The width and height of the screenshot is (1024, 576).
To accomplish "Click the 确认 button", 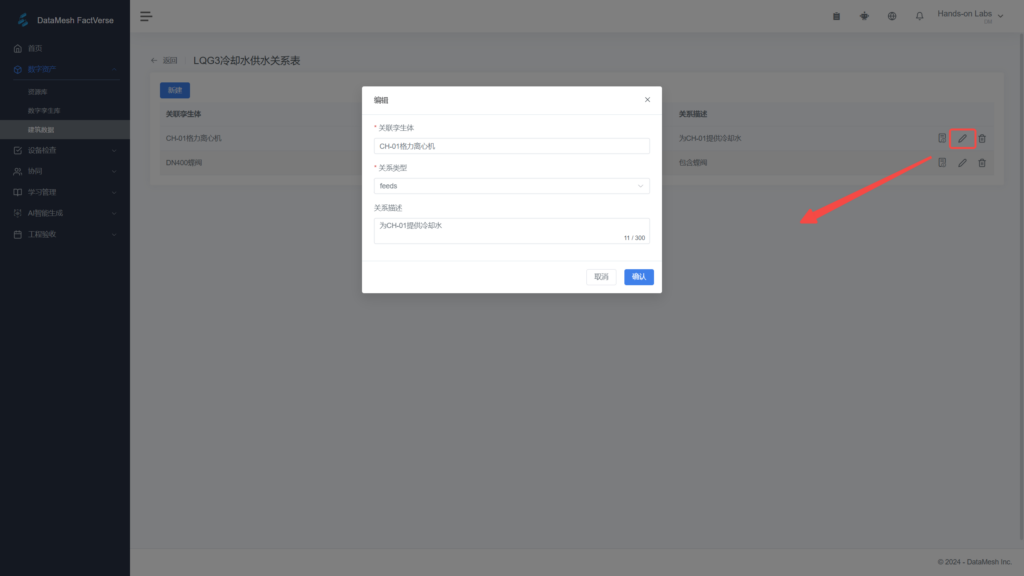I will coord(639,277).
